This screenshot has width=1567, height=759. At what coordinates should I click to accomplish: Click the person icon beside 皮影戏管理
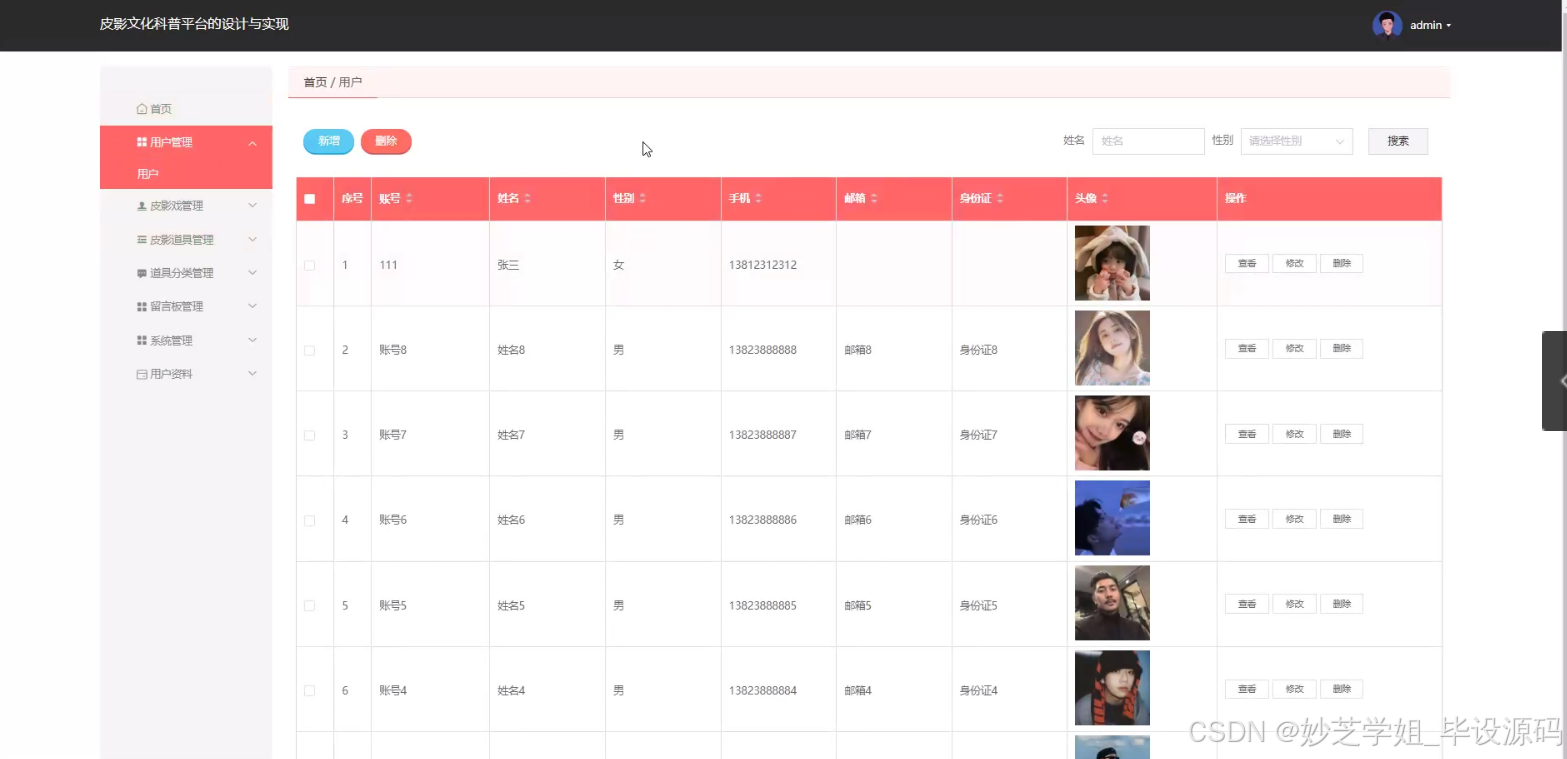point(142,206)
